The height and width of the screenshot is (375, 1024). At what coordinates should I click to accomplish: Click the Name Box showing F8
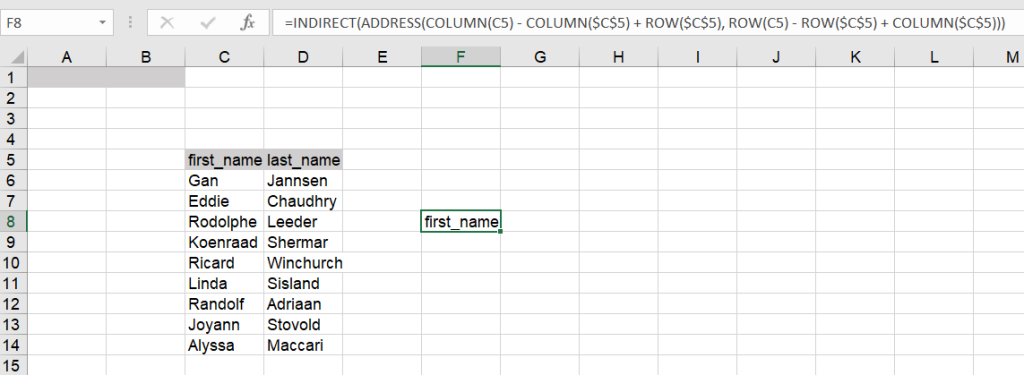tap(50, 23)
